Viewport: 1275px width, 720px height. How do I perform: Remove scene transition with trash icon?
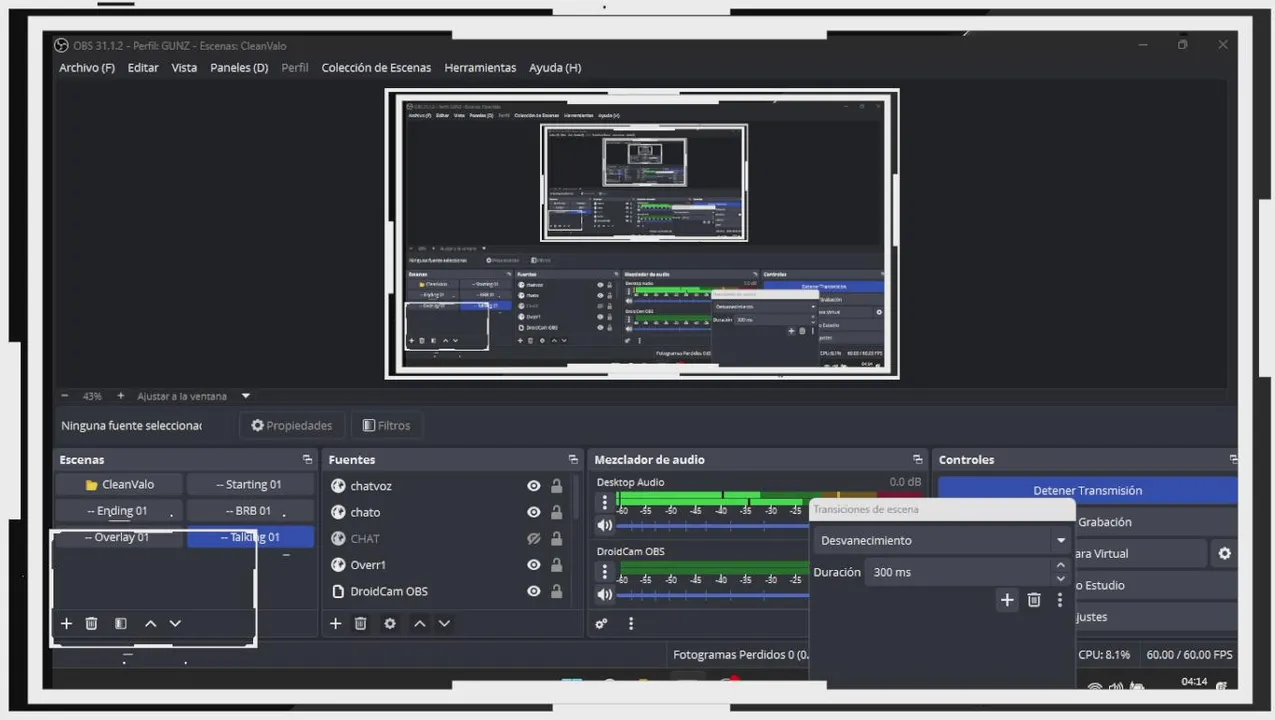1034,600
